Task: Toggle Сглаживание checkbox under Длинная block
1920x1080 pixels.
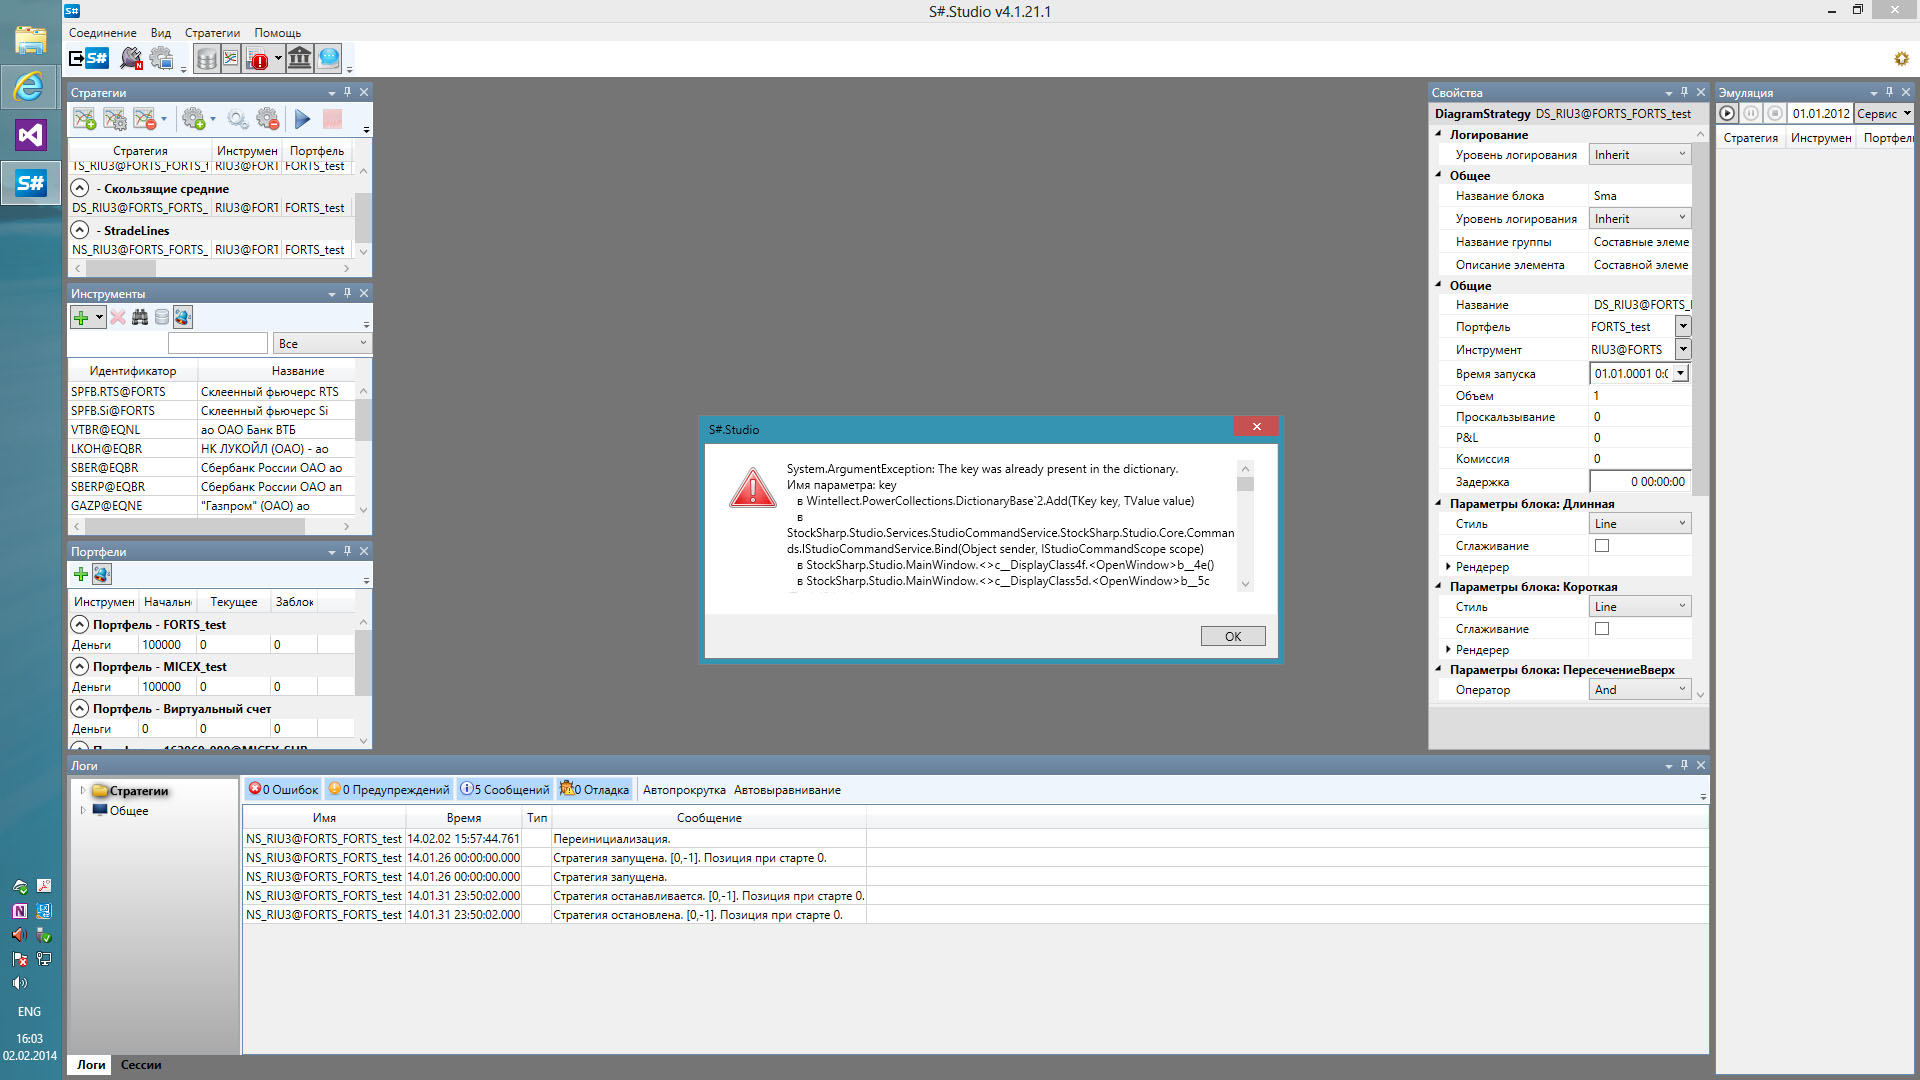Action: [x=1602, y=546]
